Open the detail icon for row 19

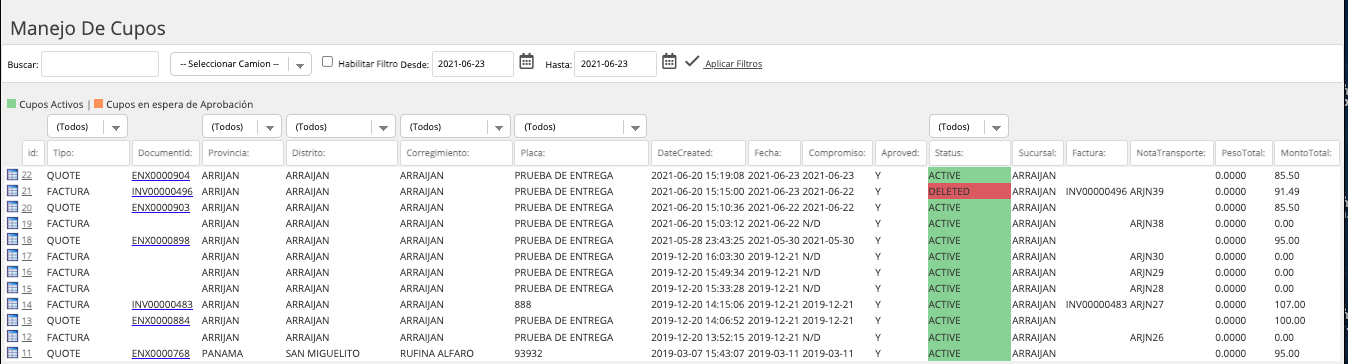13,224
